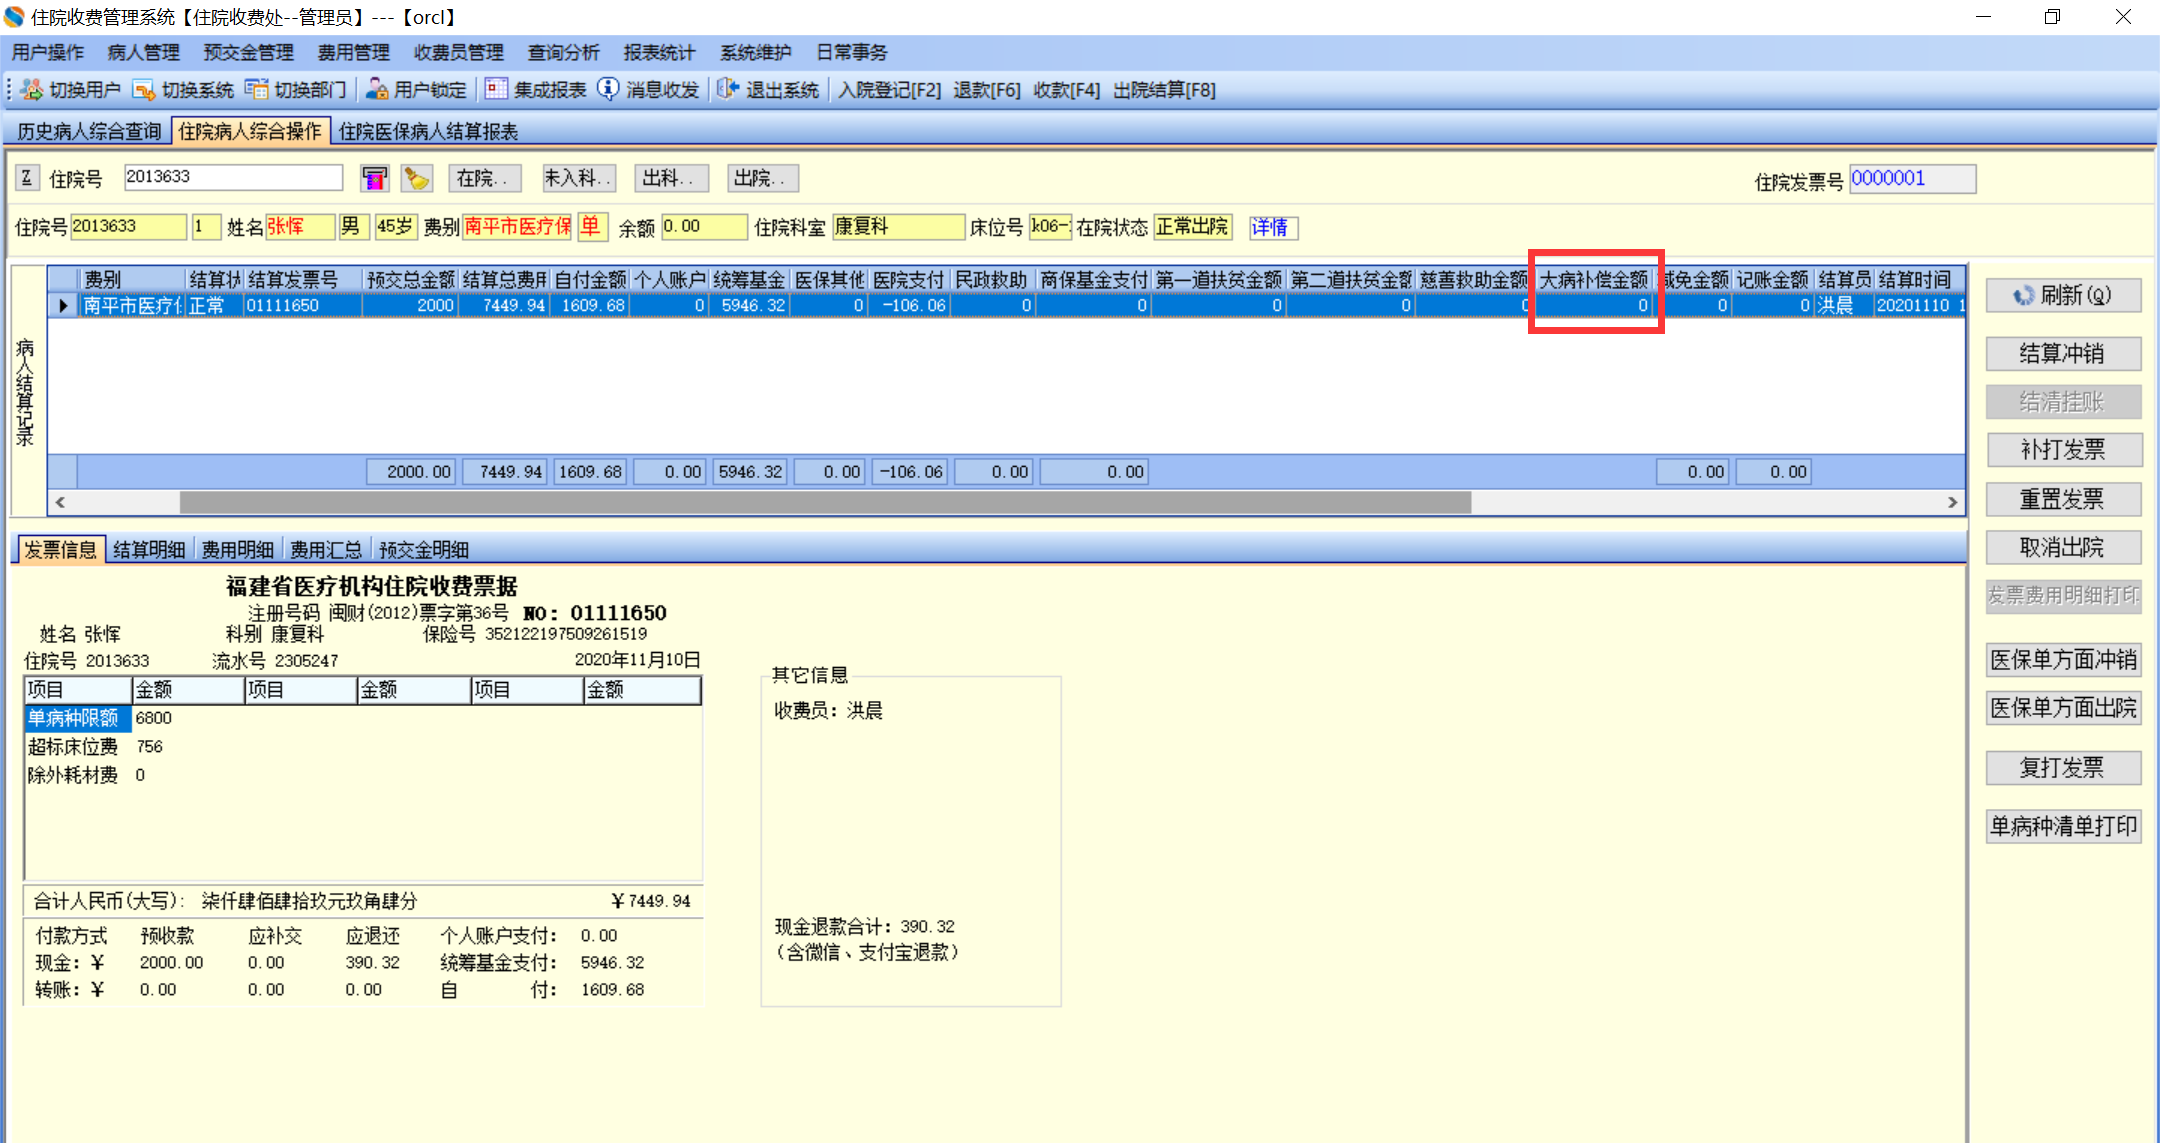Open the 出院.. discharged patient selector
The image size is (2160, 1143).
pyautogui.click(x=762, y=178)
